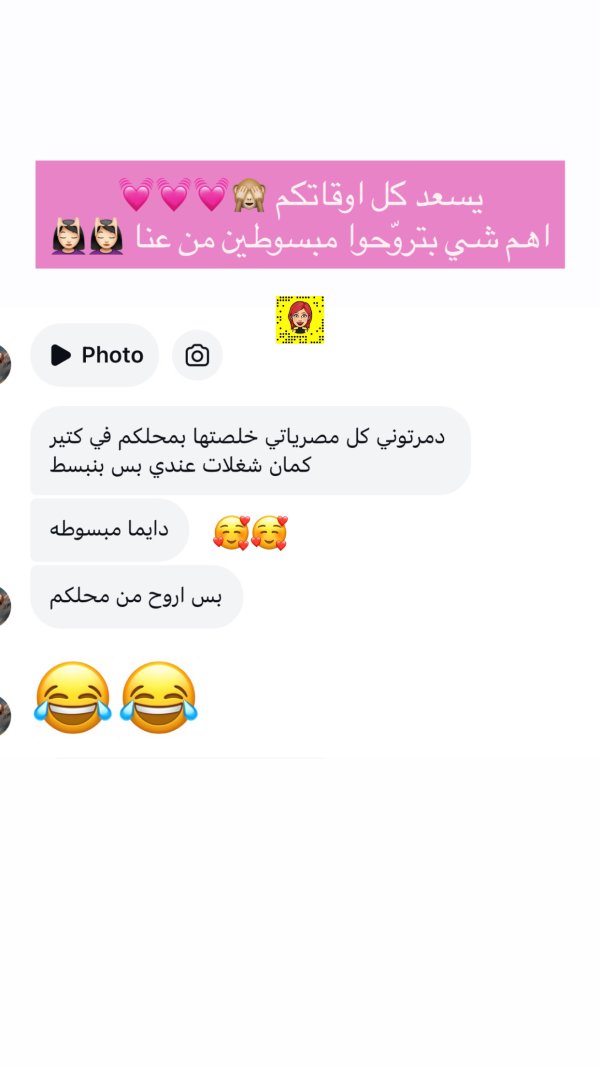Screen dimensions: 600x1066
Task: Tap the left laughing-tears emoji
Action: point(72,698)
